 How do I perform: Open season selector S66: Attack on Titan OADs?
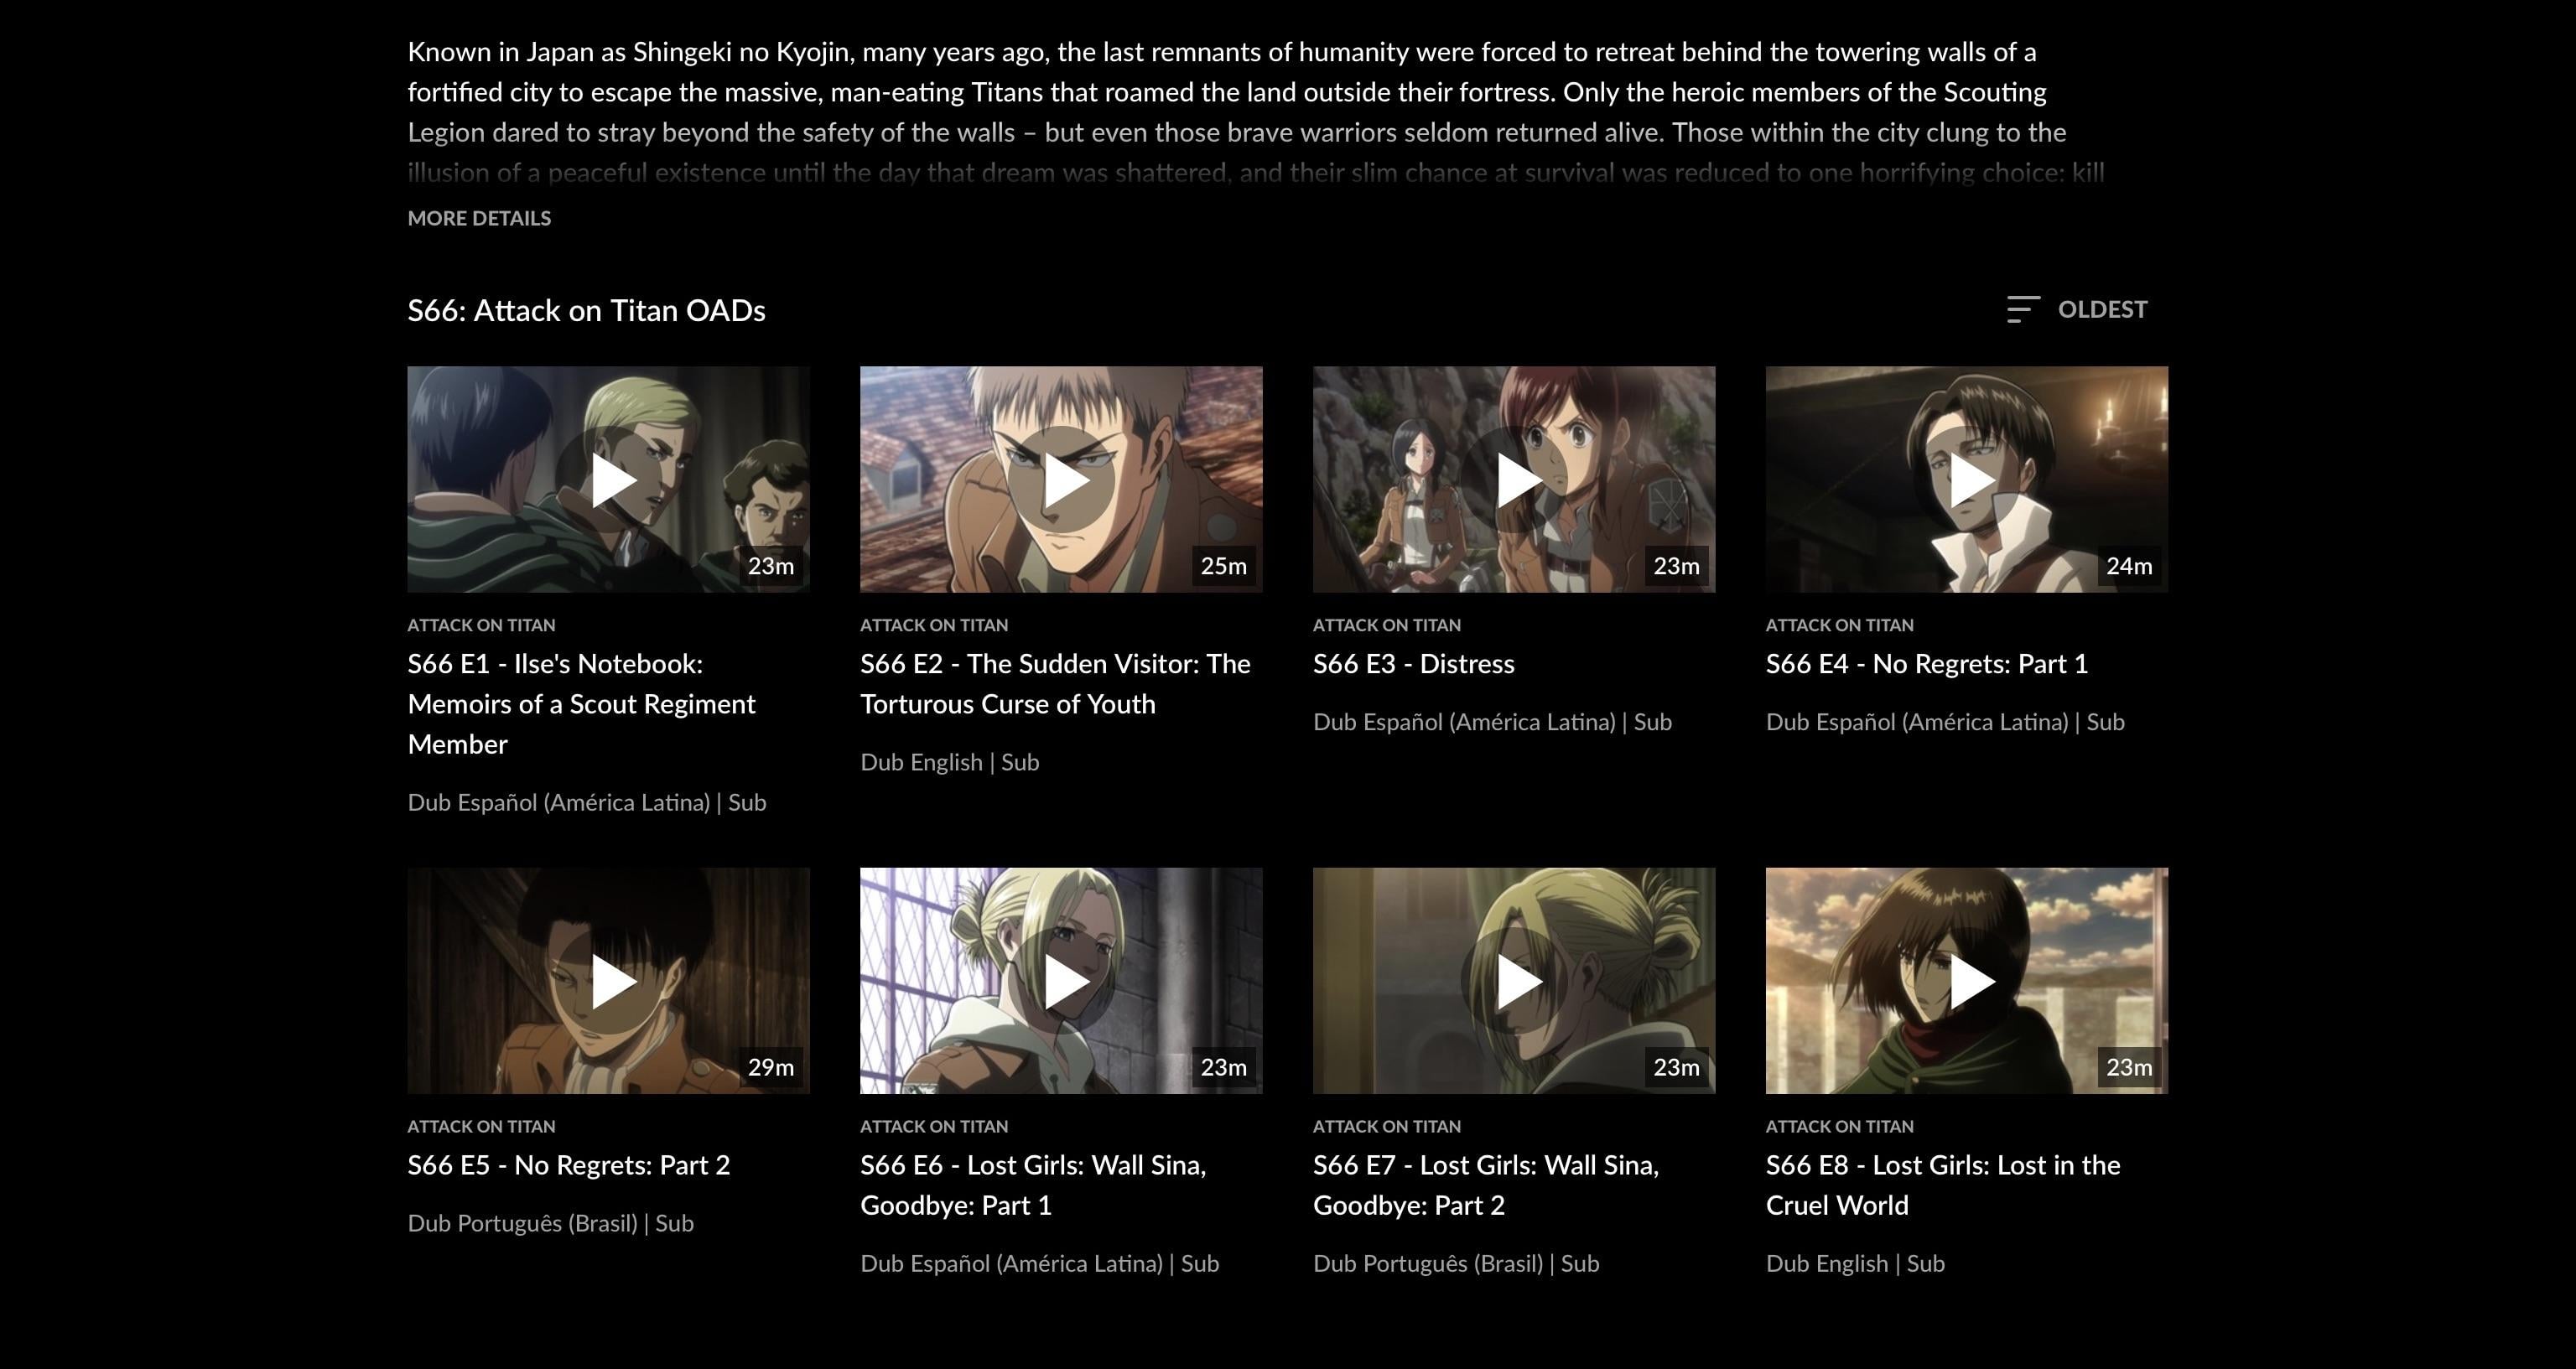(586, 310)
